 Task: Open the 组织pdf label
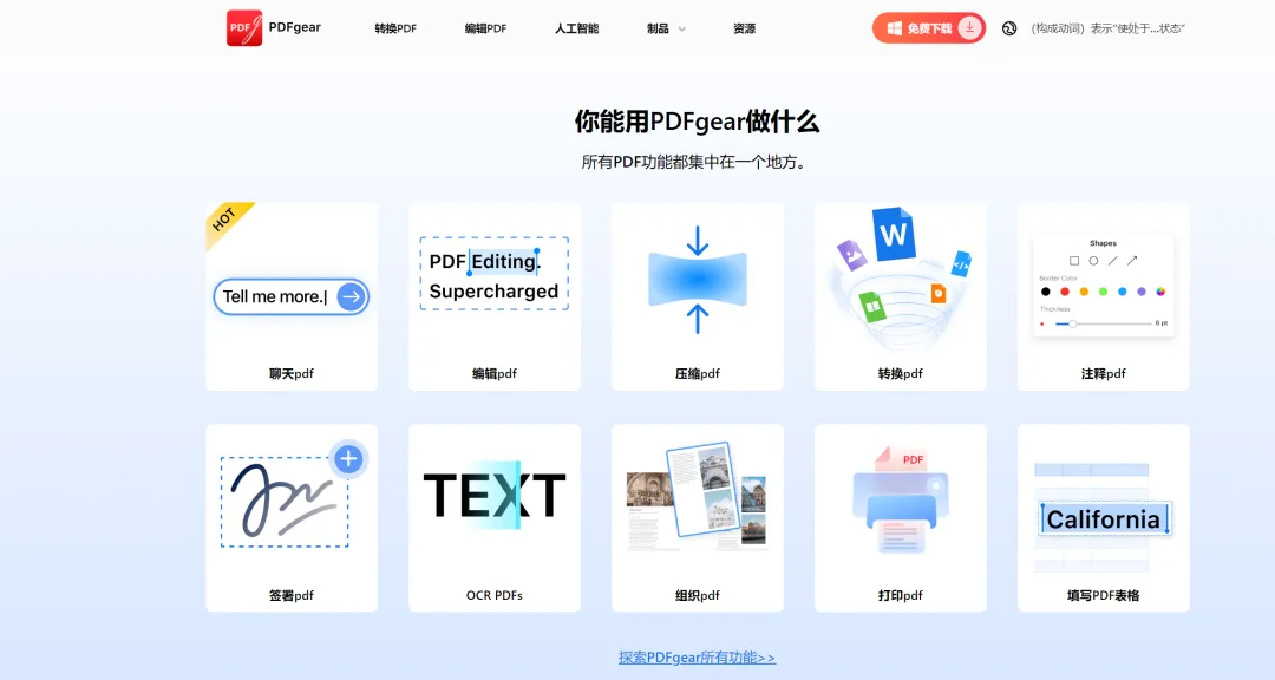tap(698, 595)
